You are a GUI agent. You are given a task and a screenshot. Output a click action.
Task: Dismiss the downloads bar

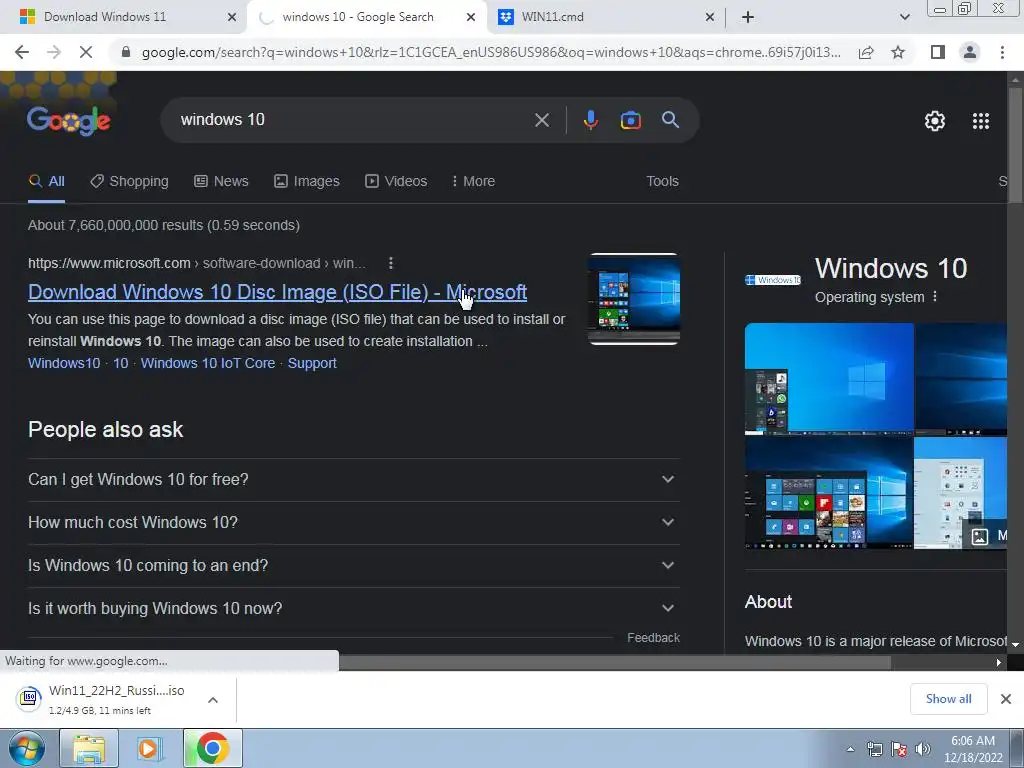pos(1006,699)
